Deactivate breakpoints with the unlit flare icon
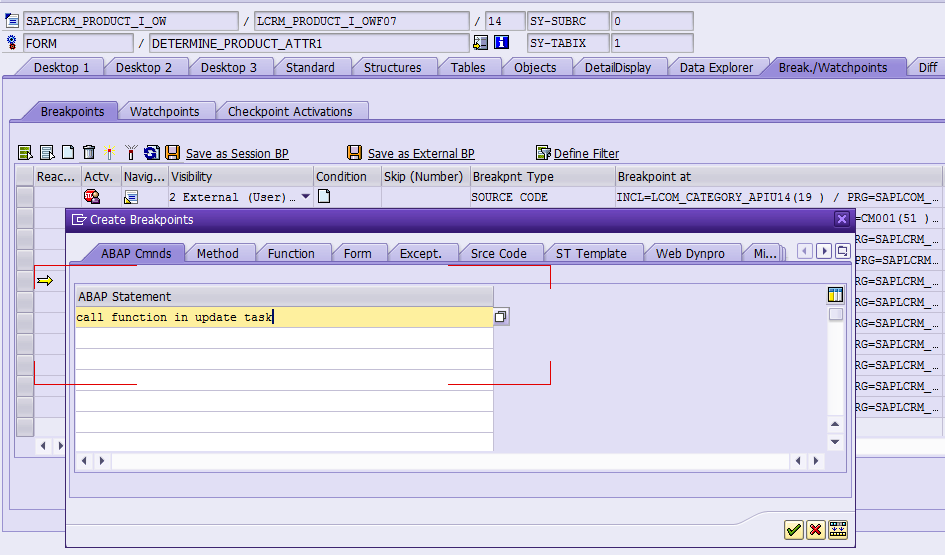 (131, 152)
